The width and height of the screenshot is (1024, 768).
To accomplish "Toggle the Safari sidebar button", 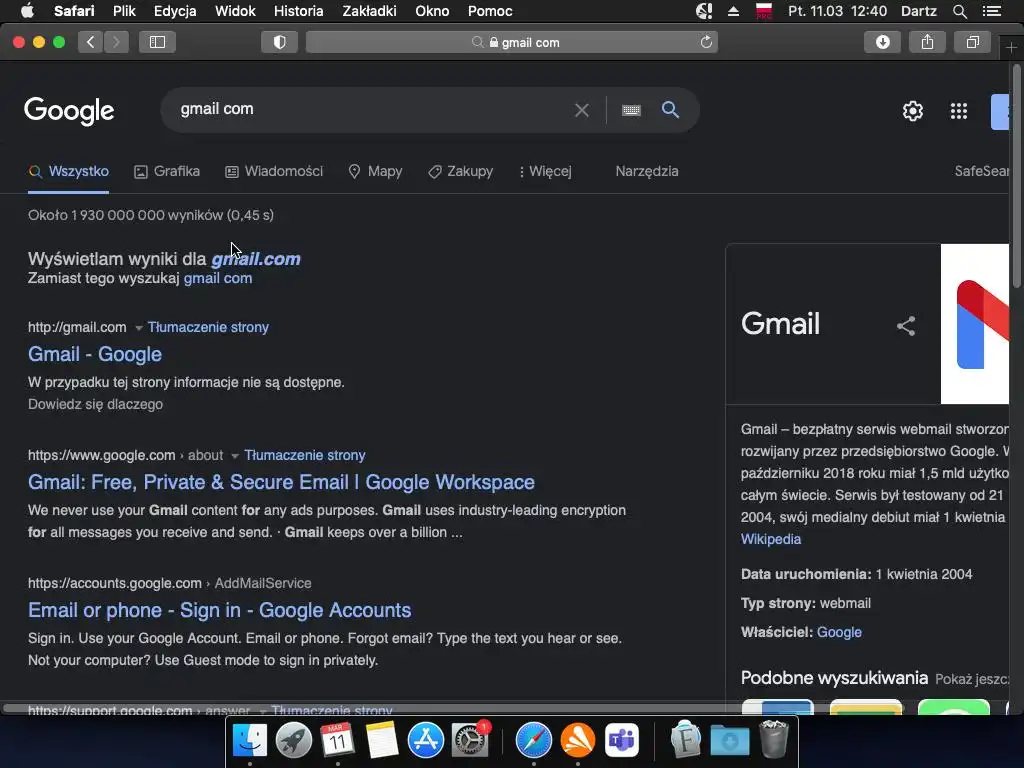I will [x=157, y=42].
